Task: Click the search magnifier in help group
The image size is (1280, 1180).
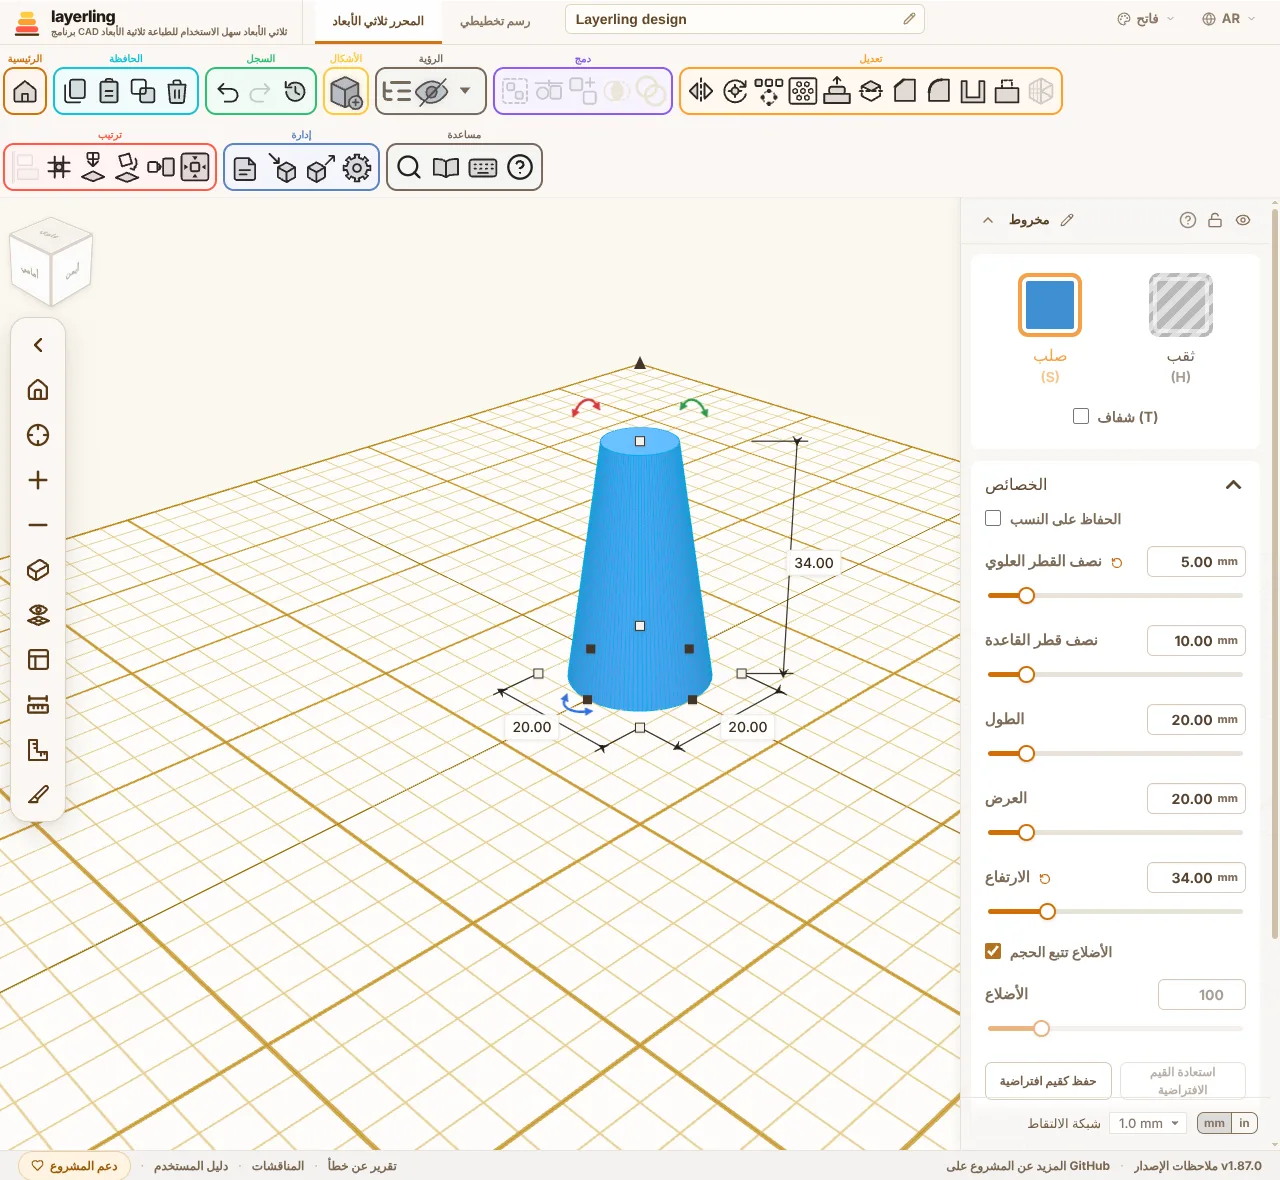Action: click(409, 167)
